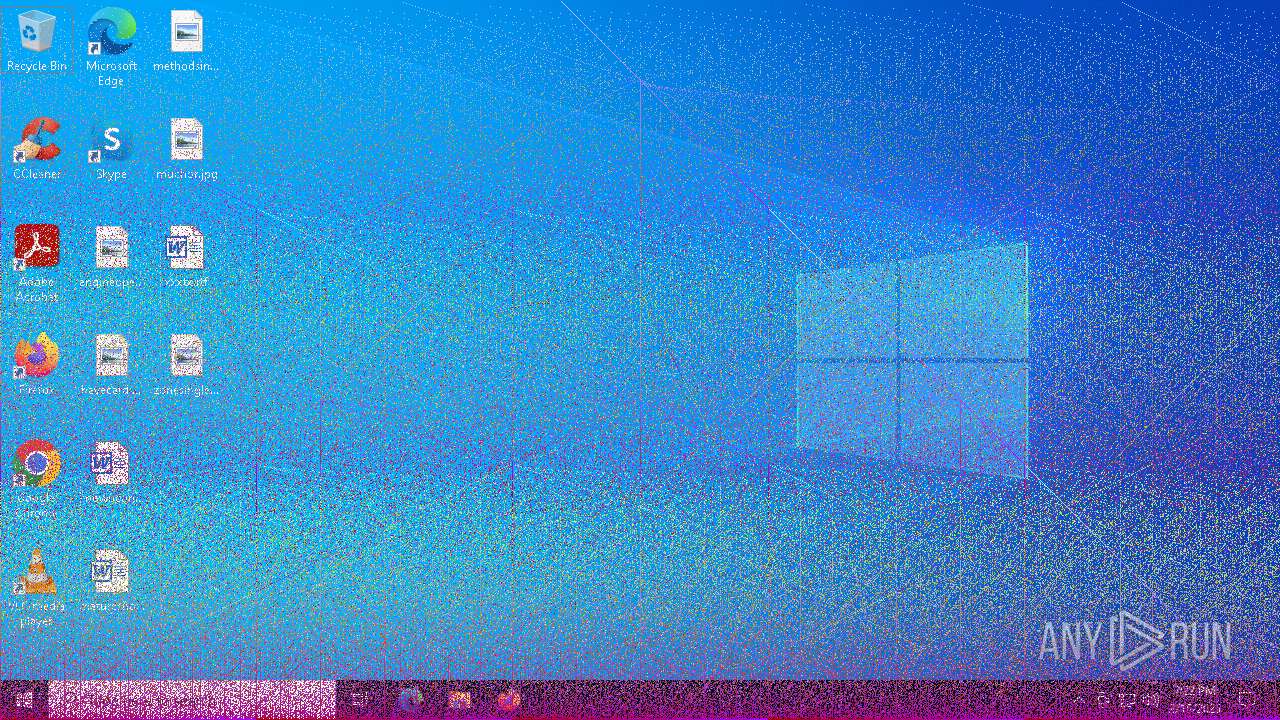Viewport: 1280px width, 720px height.
Task: Open the notification center icon
Action: click(1247, 700)
